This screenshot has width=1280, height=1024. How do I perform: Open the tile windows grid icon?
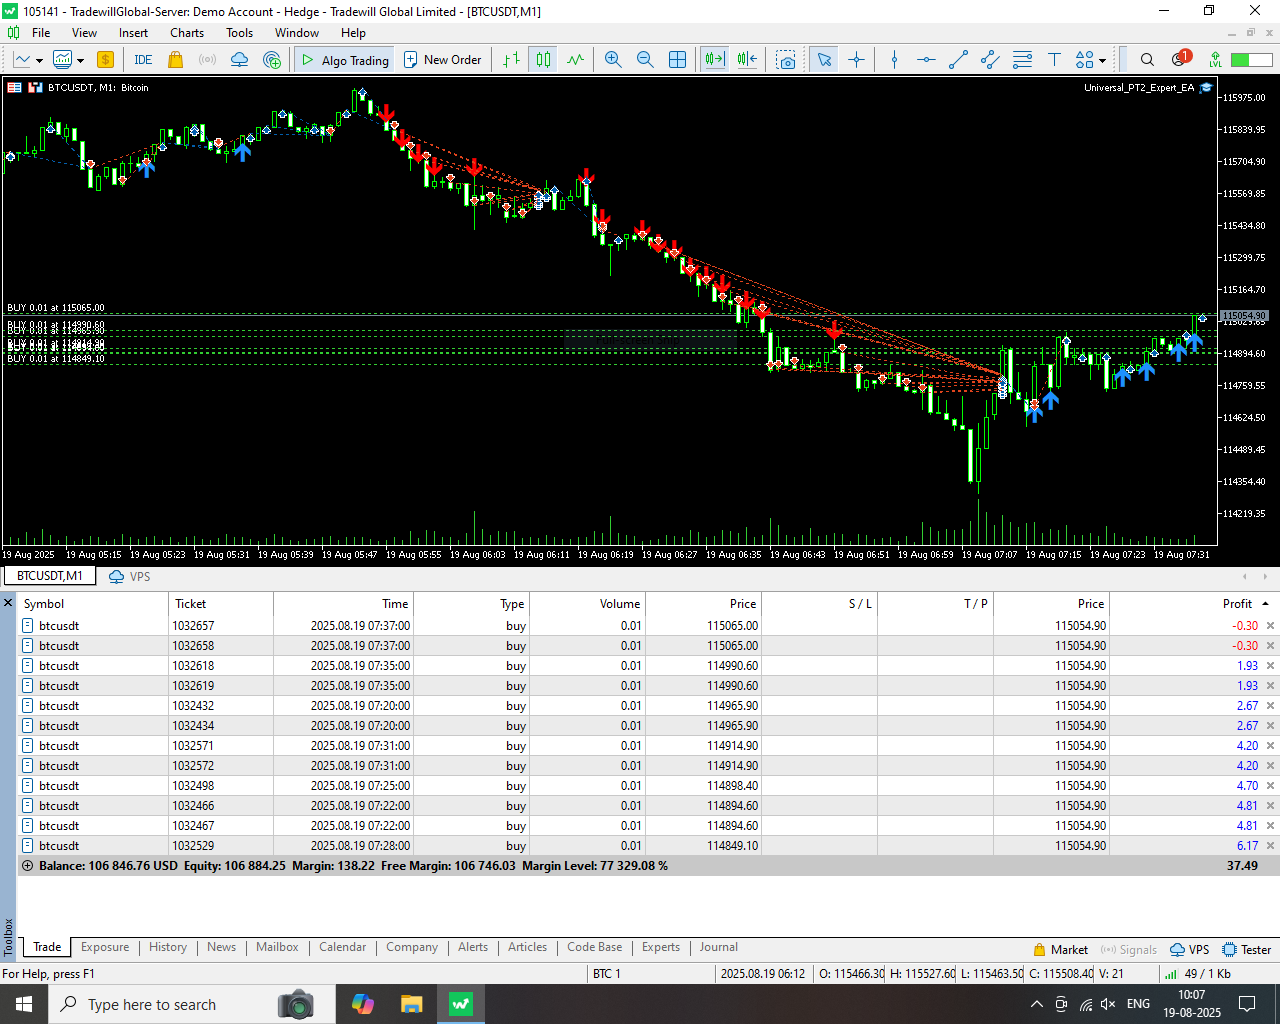[677, 60]
